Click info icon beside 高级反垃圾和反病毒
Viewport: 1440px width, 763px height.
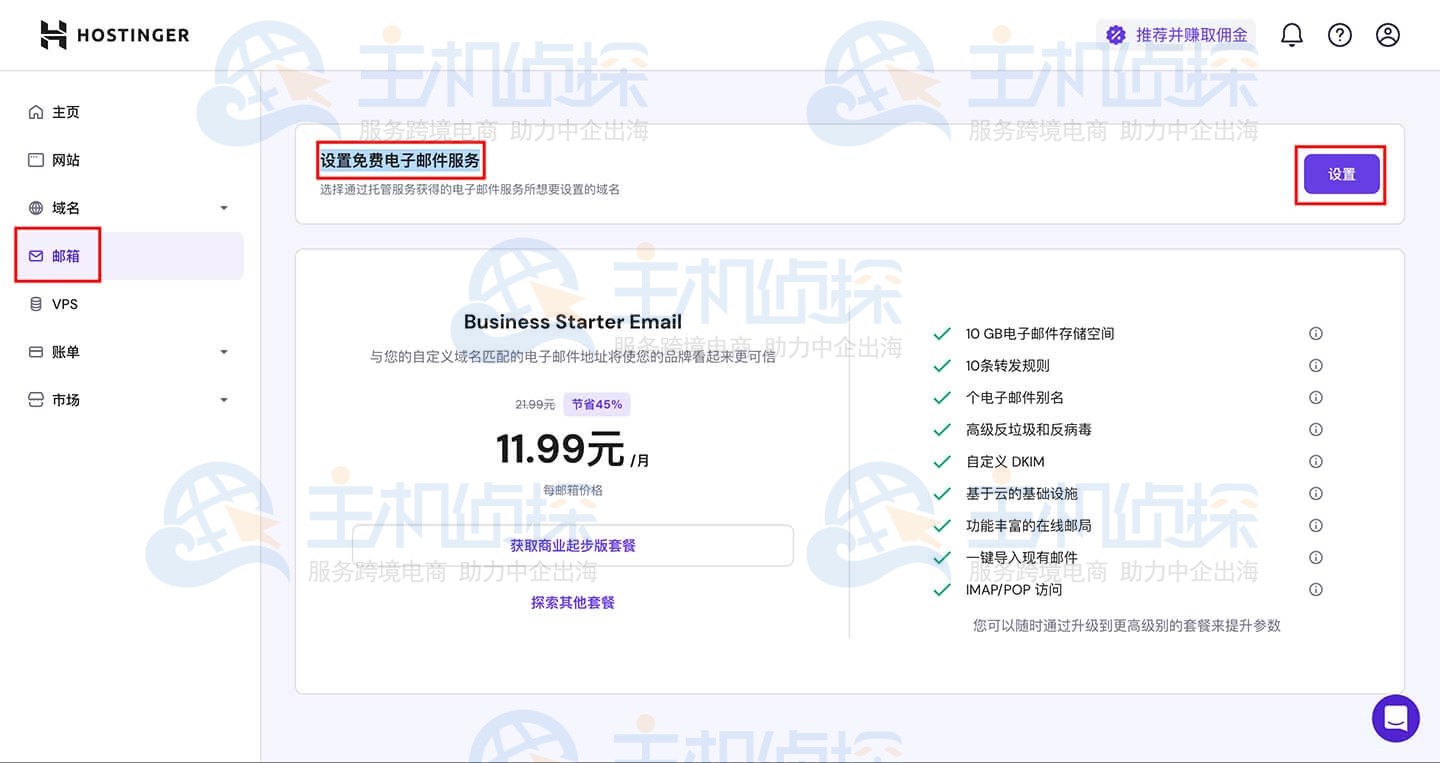click(1316, 430)
